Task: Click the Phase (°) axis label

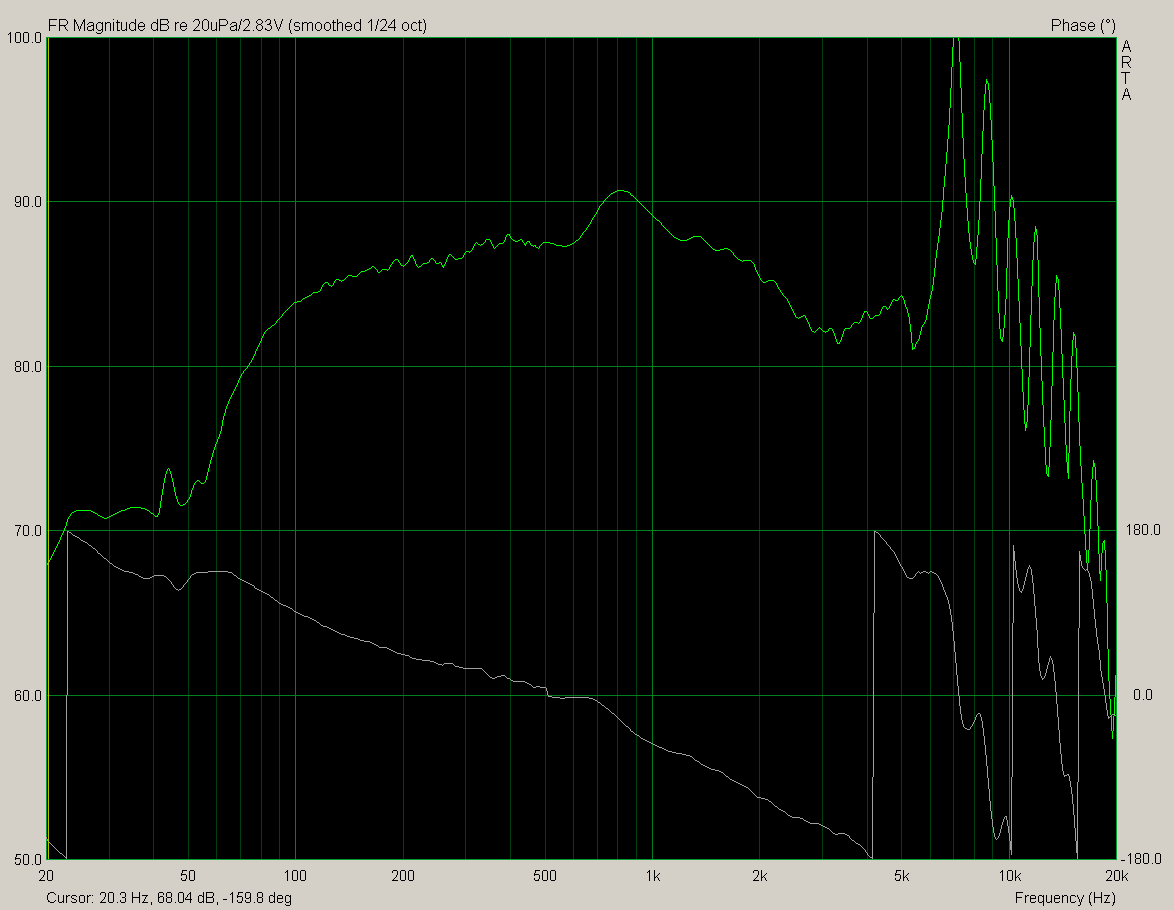Action: [x=1083, y=25]
